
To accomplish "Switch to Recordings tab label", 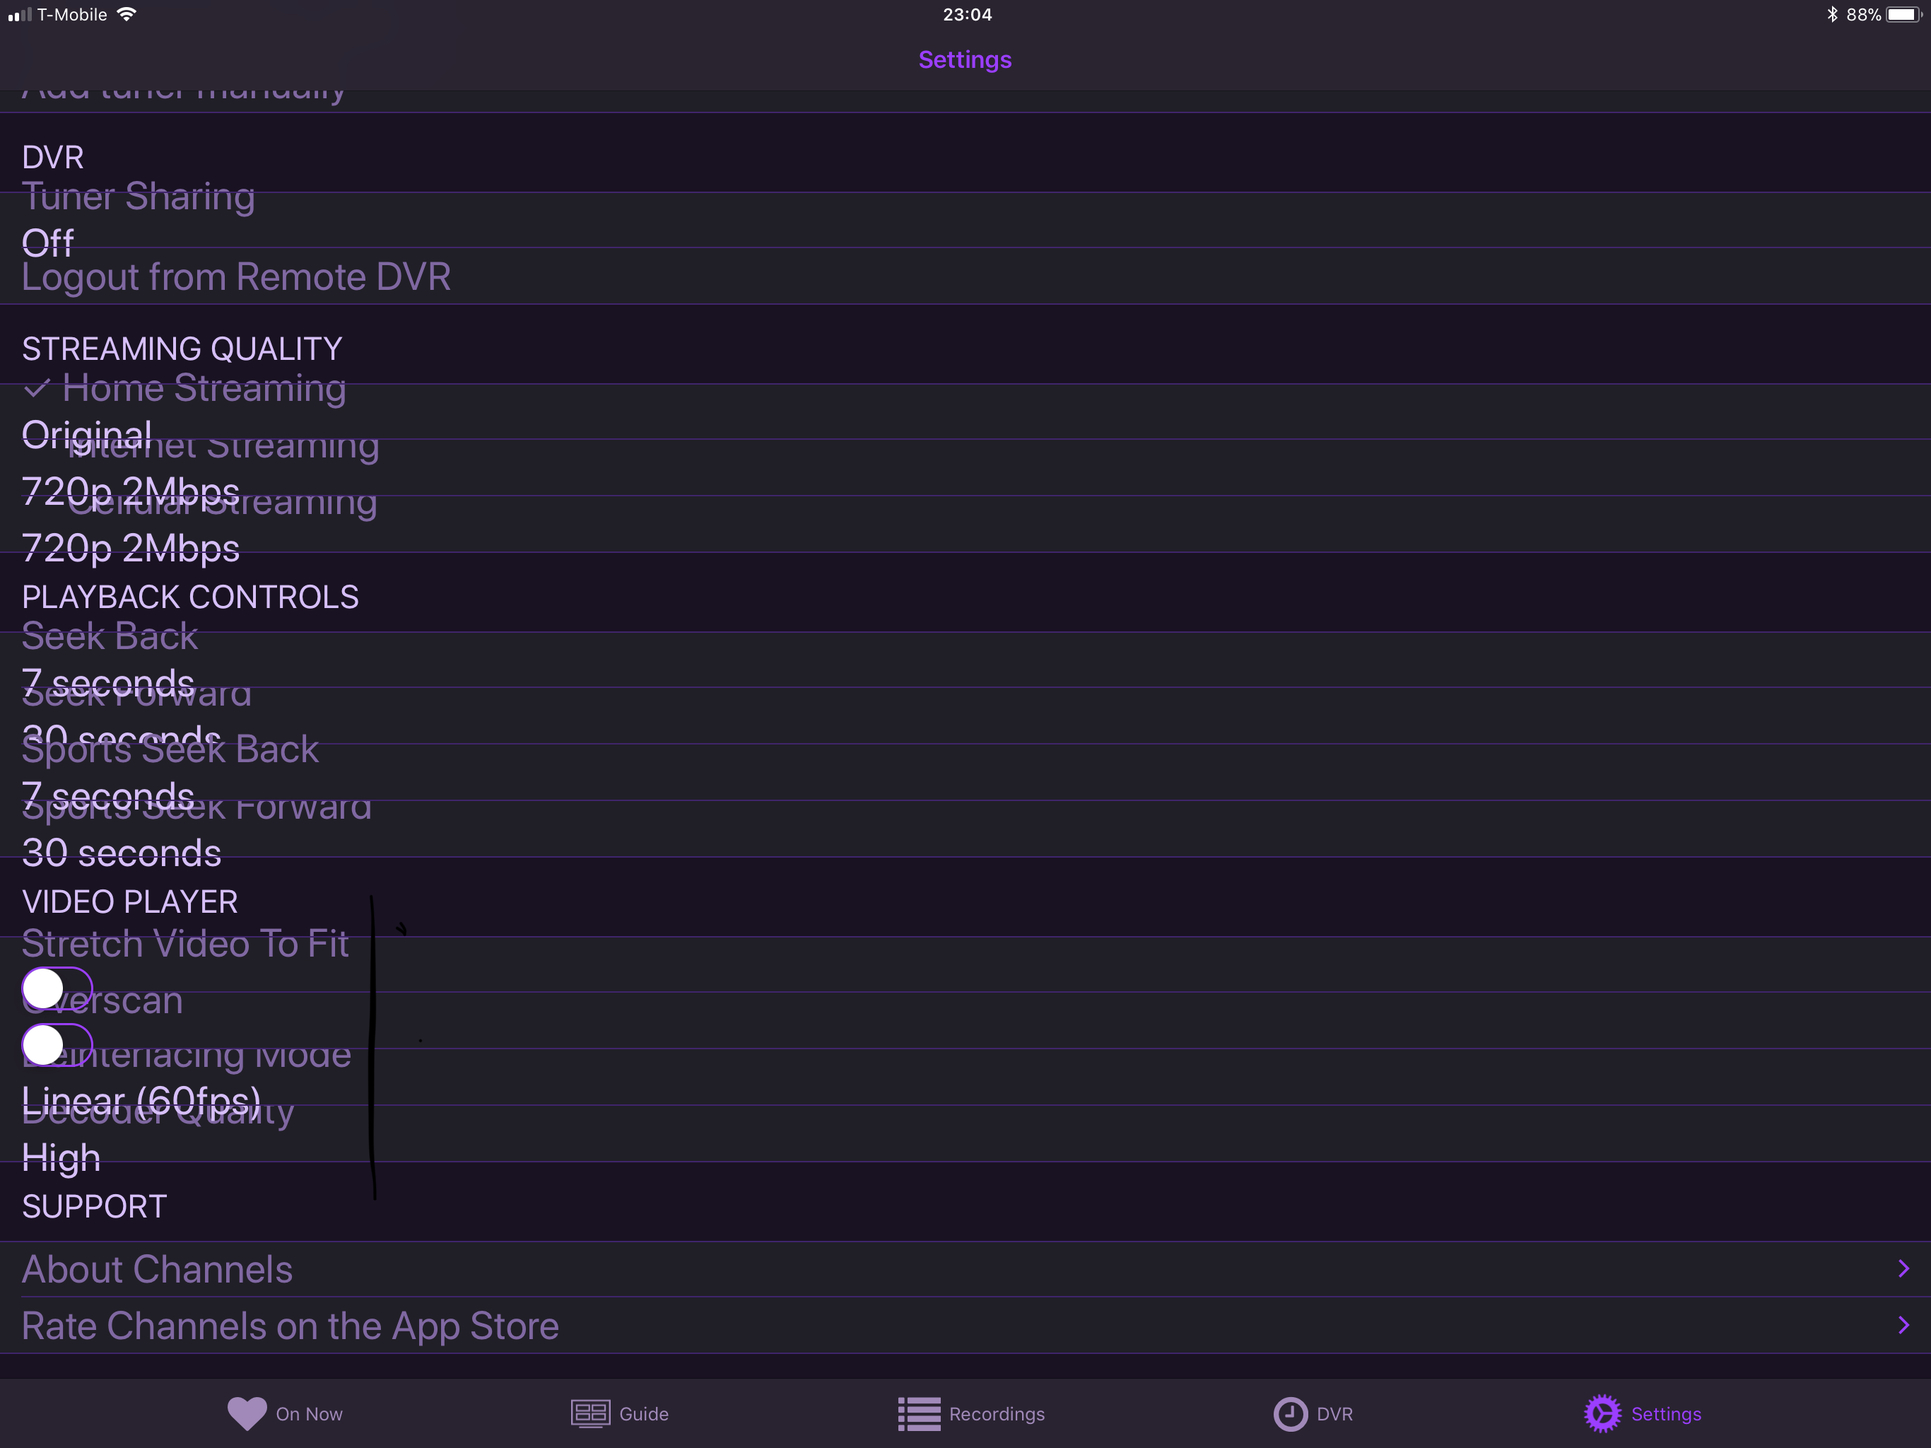I will click(x=996, y=1414).
